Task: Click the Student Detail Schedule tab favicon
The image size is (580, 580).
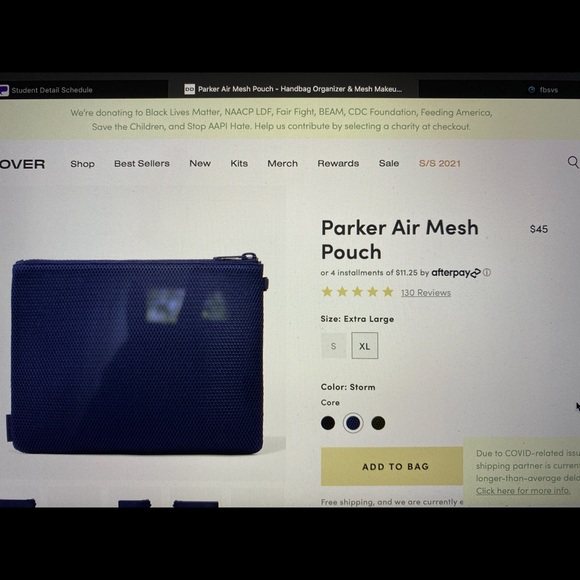Action: (x=4, y=90)
